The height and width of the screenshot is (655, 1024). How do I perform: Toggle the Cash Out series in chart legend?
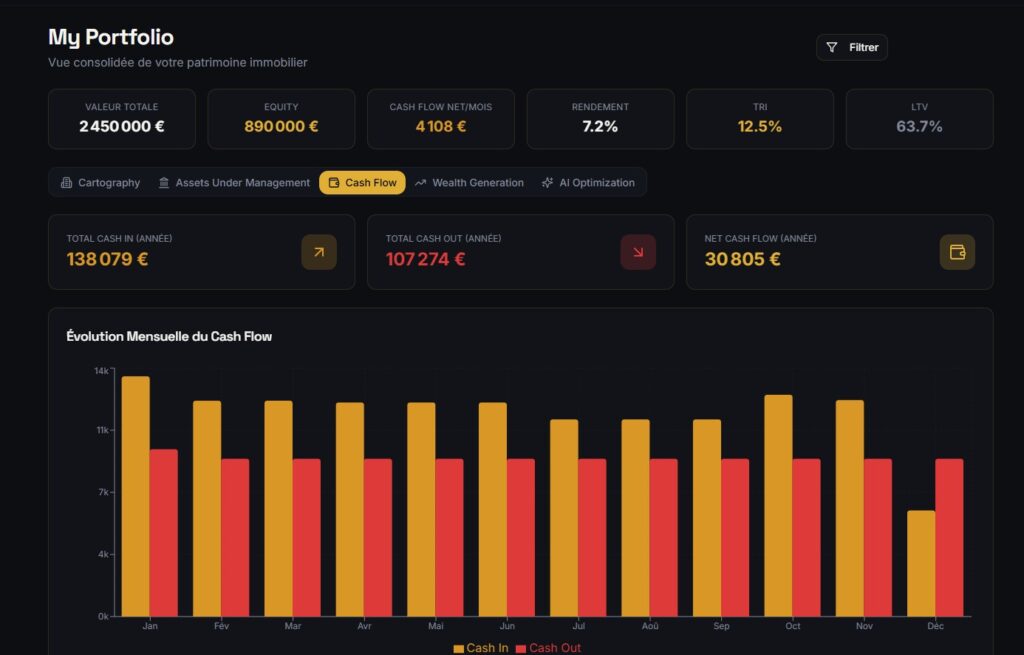(551, 647)
